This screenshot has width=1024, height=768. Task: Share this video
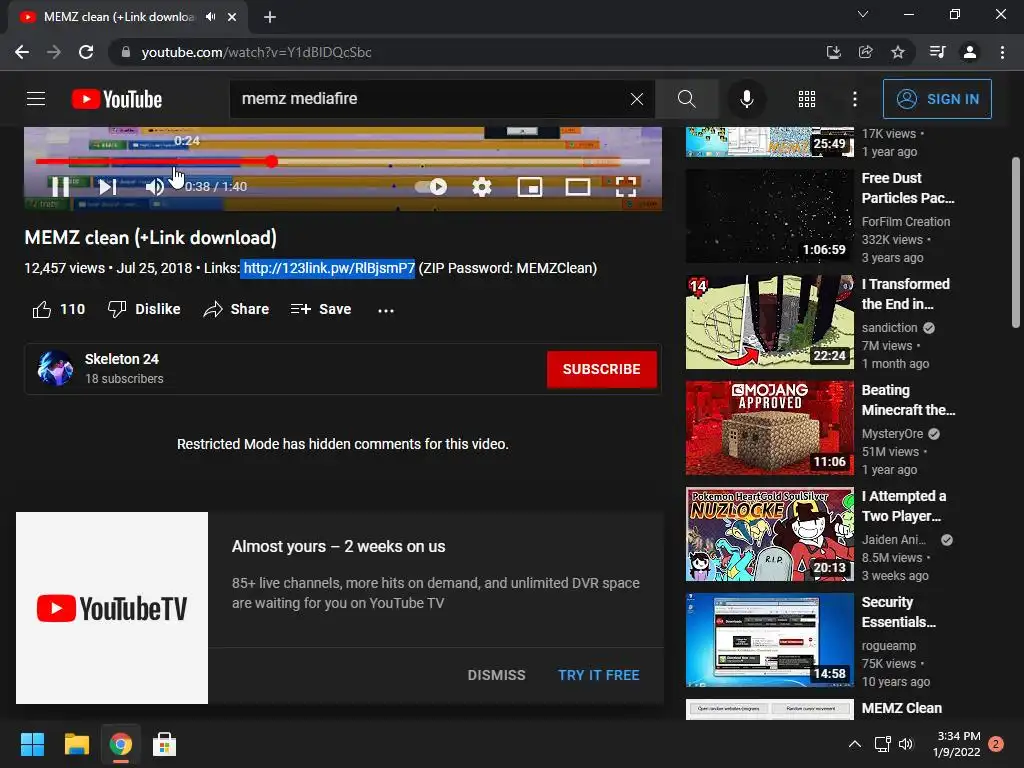[x=236, y=310]
